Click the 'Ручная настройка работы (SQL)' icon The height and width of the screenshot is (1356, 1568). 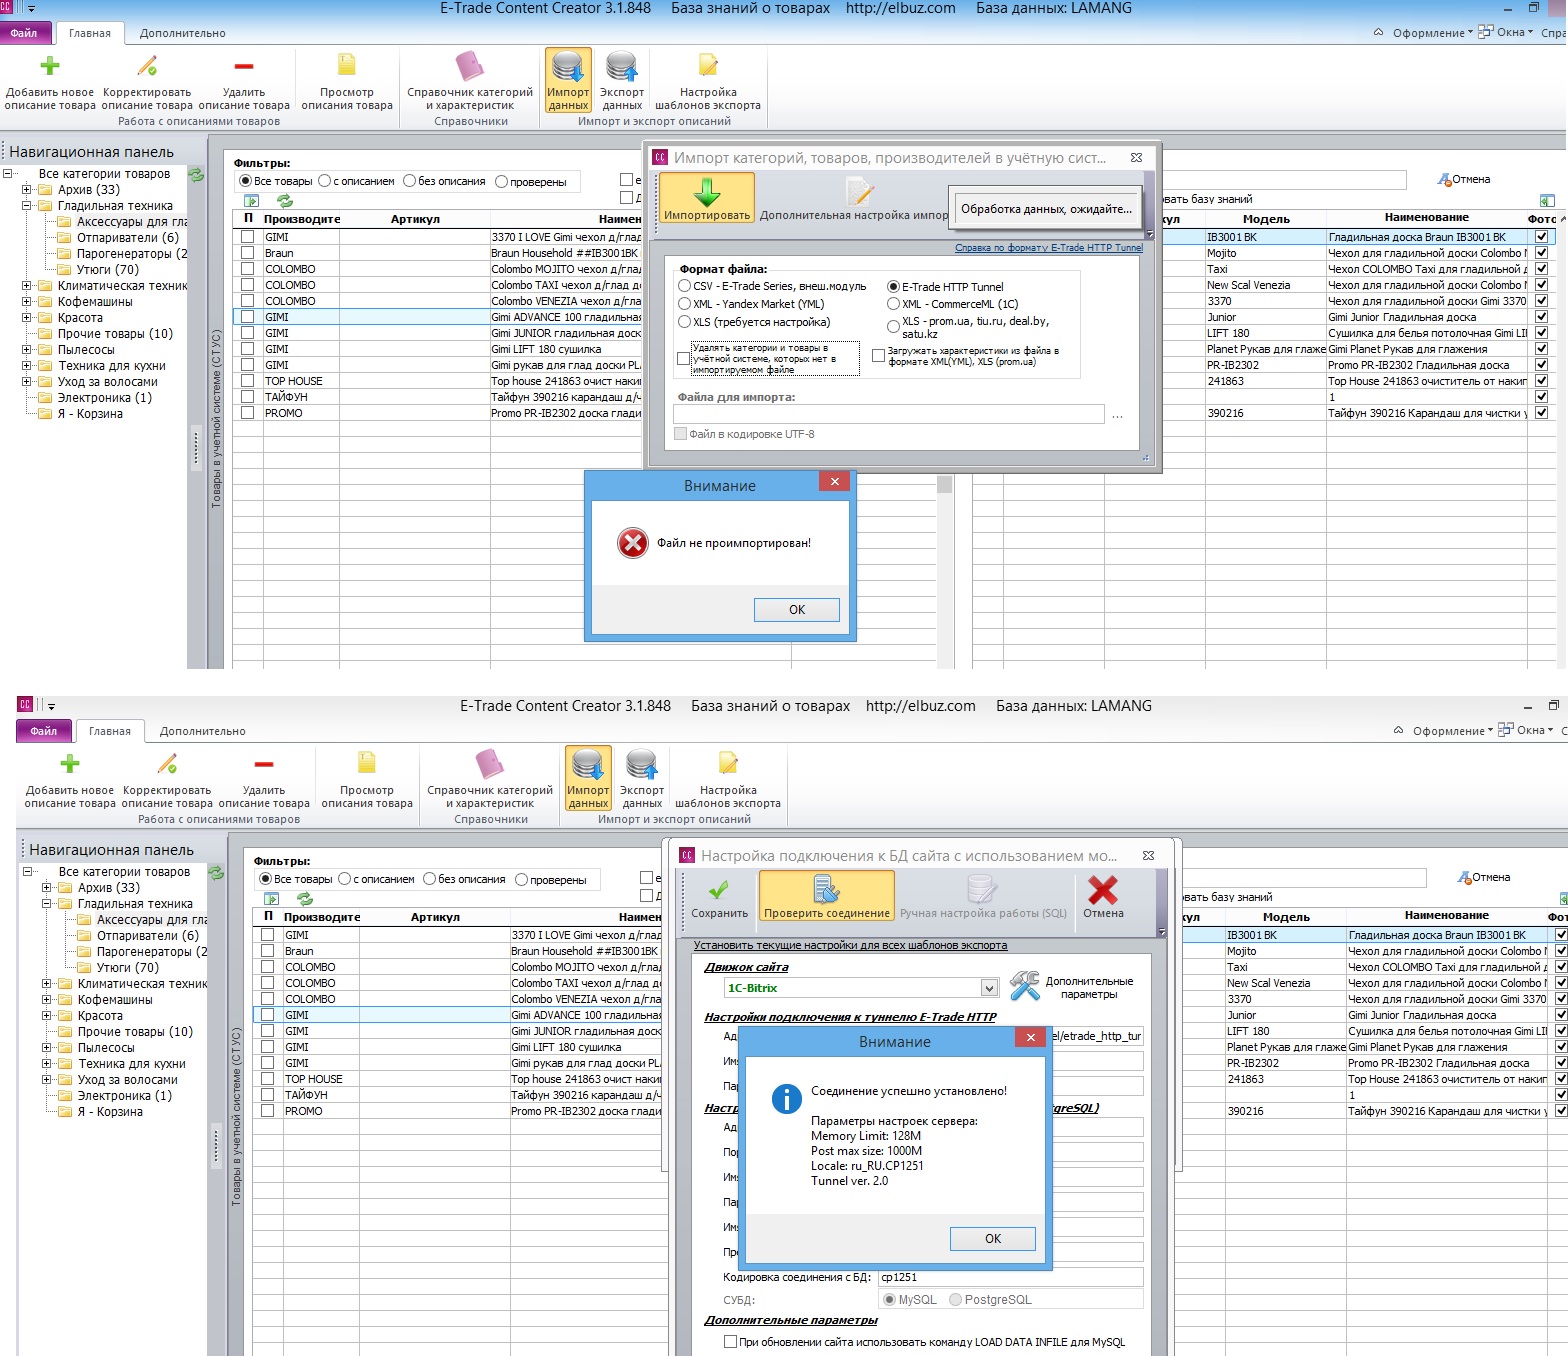982,889
